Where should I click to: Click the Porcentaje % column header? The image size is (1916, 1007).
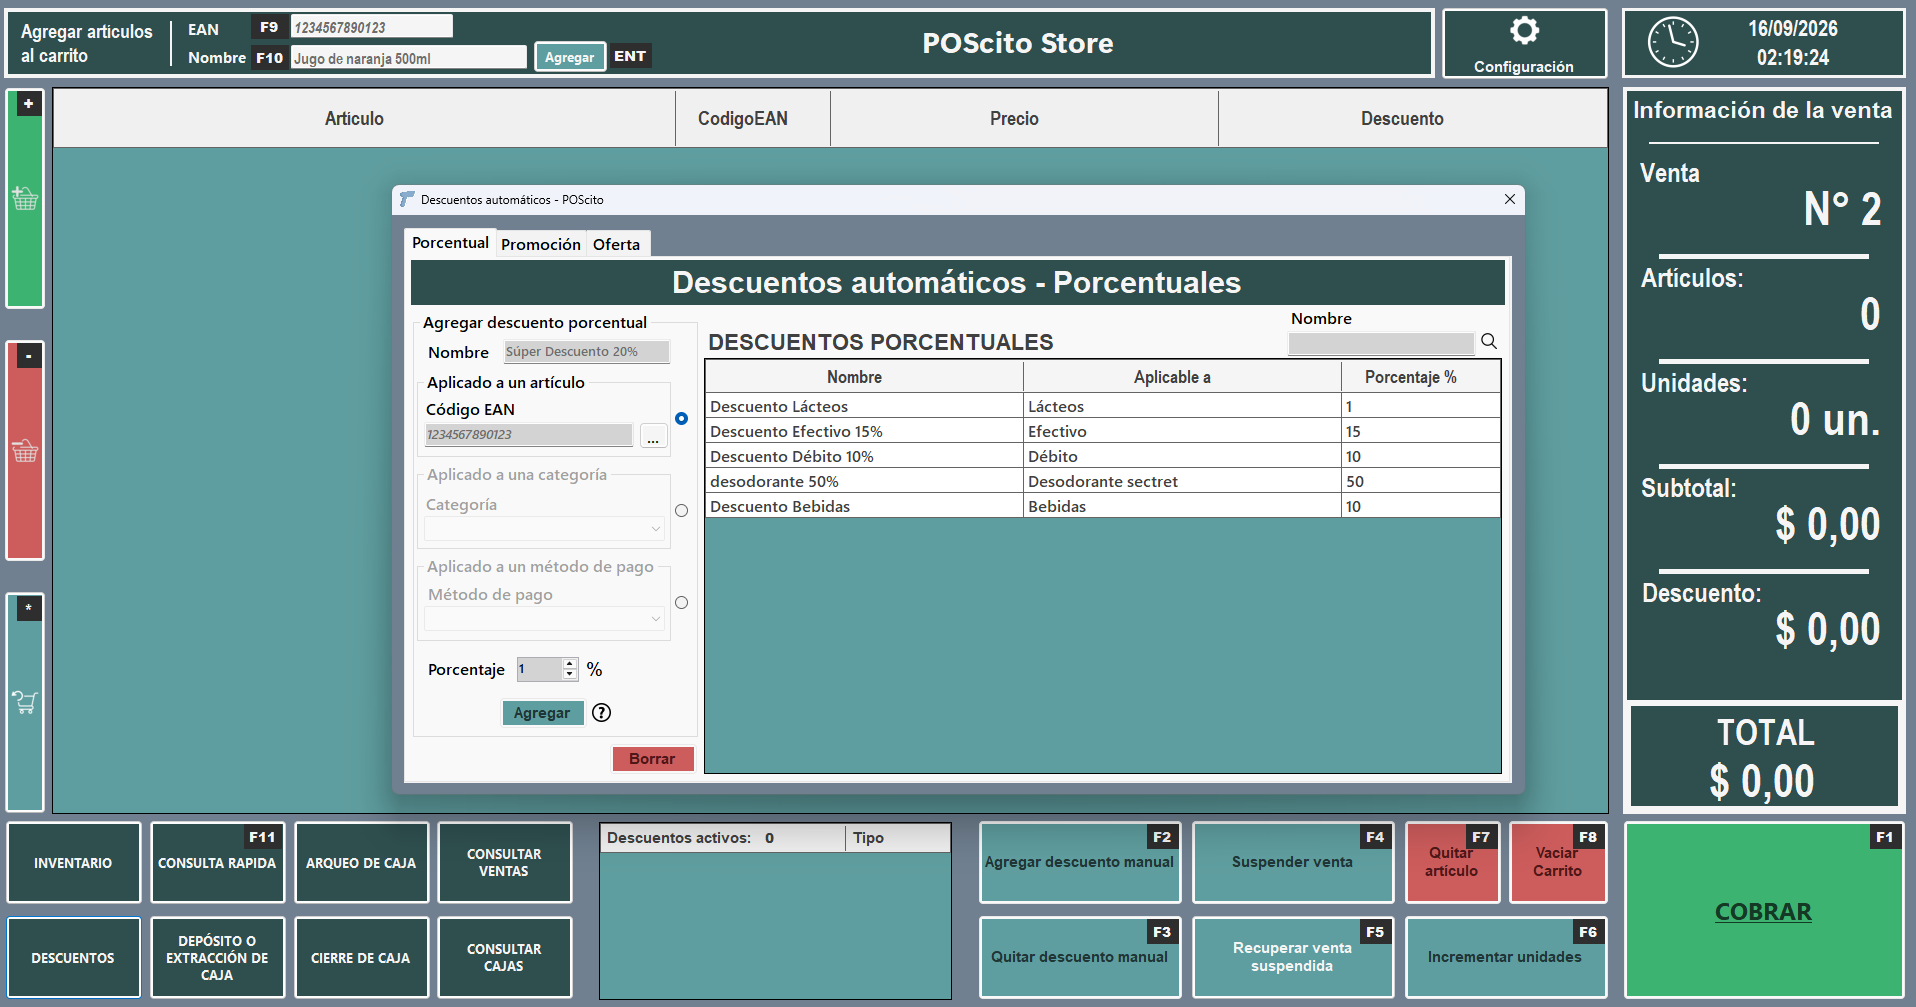pyautogui.click(x=1420, y=377)
